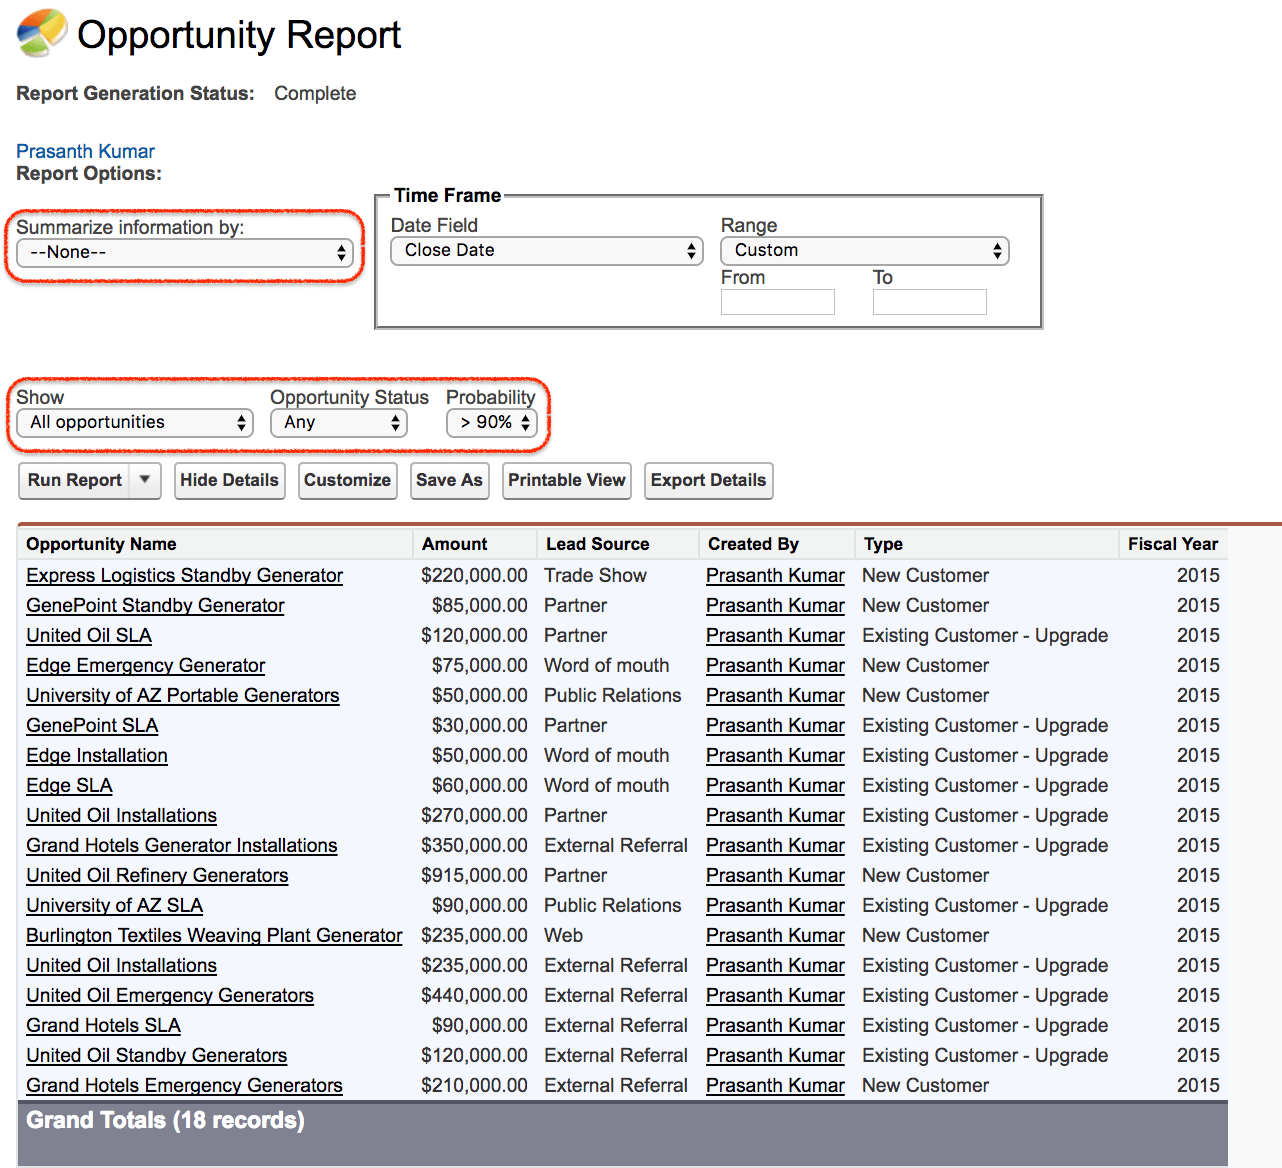Open Burlington Textiles Weaving Plant Generator link
The image size is (1282, 1168).
pyautogui.click(x=214, y=935)
